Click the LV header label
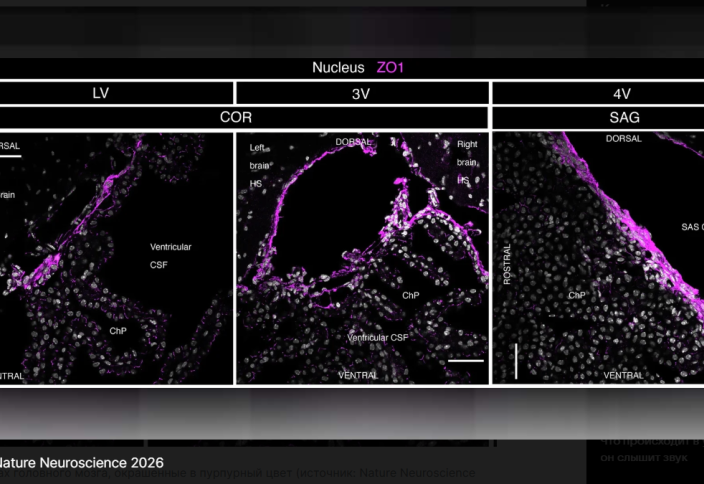The image size is (704, 484). tap(100, 93)
